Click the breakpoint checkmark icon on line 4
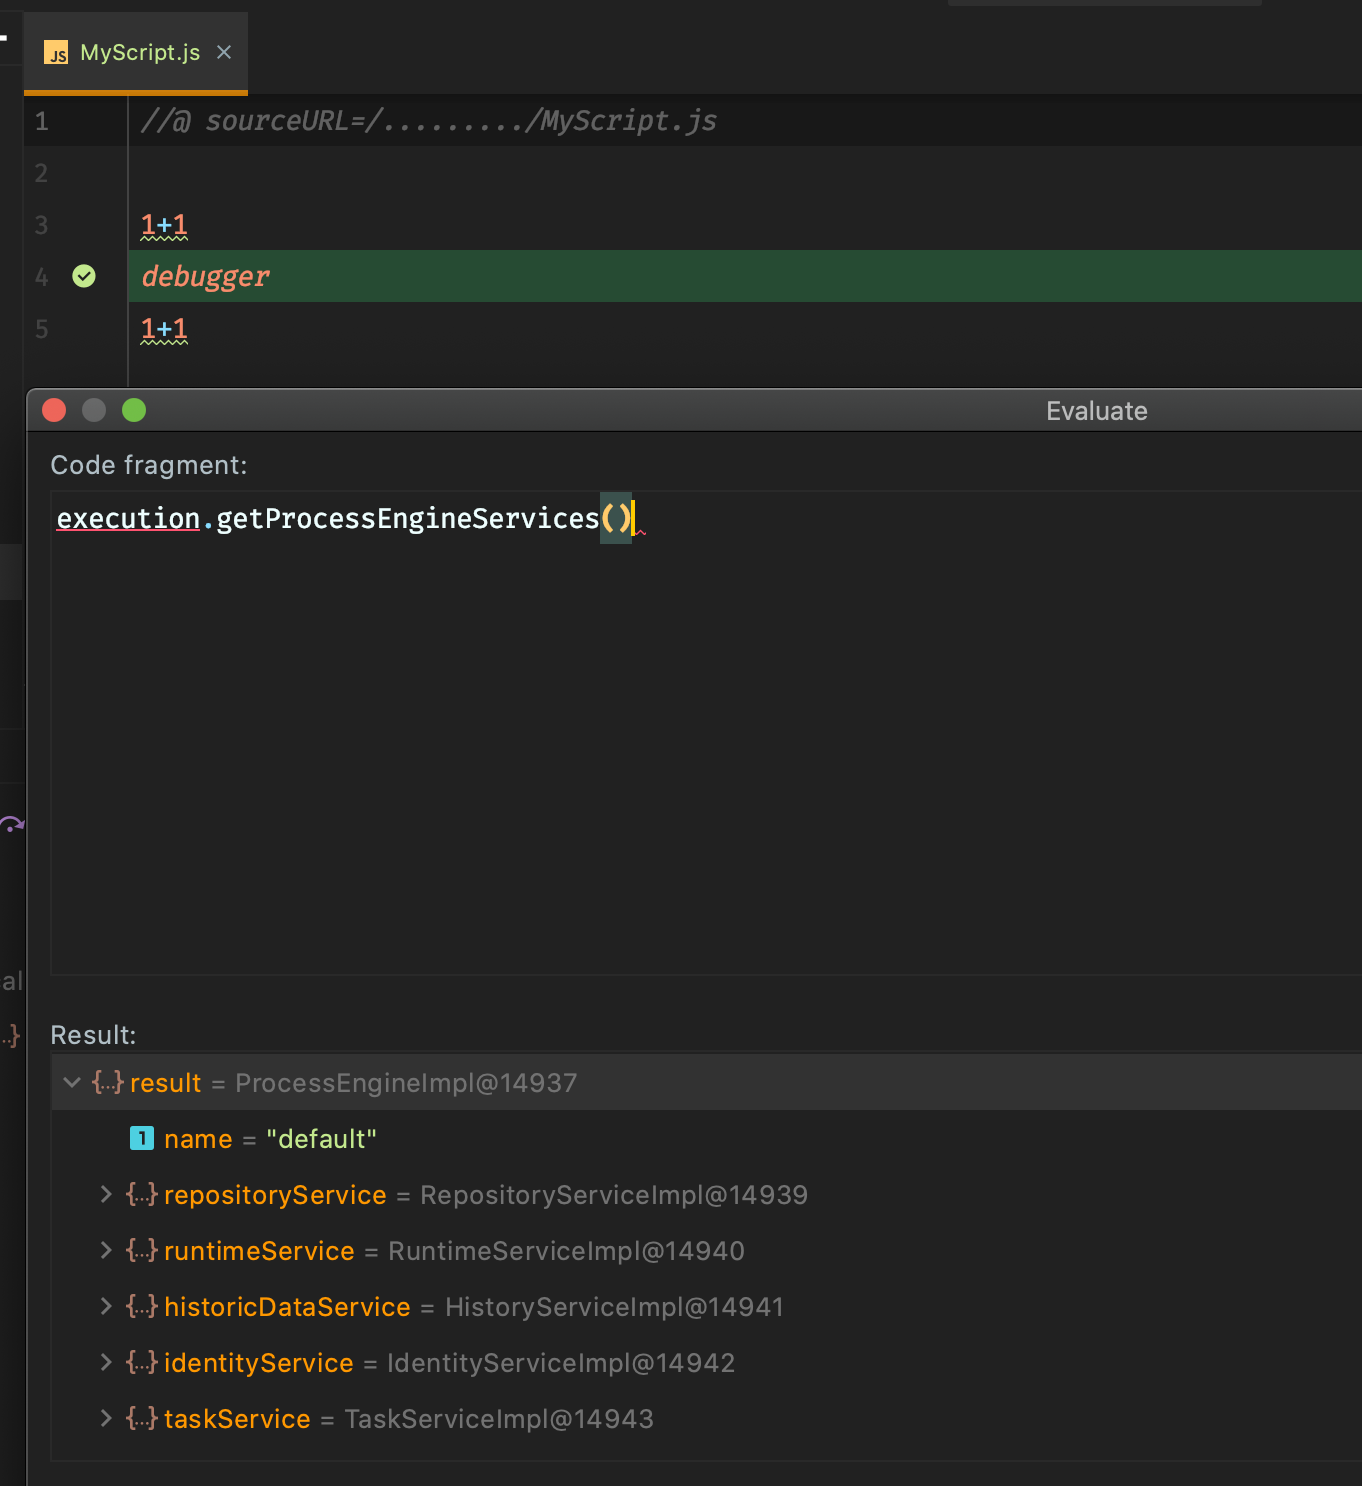Screen dimensions: 1362x1486 coord(84,276)
